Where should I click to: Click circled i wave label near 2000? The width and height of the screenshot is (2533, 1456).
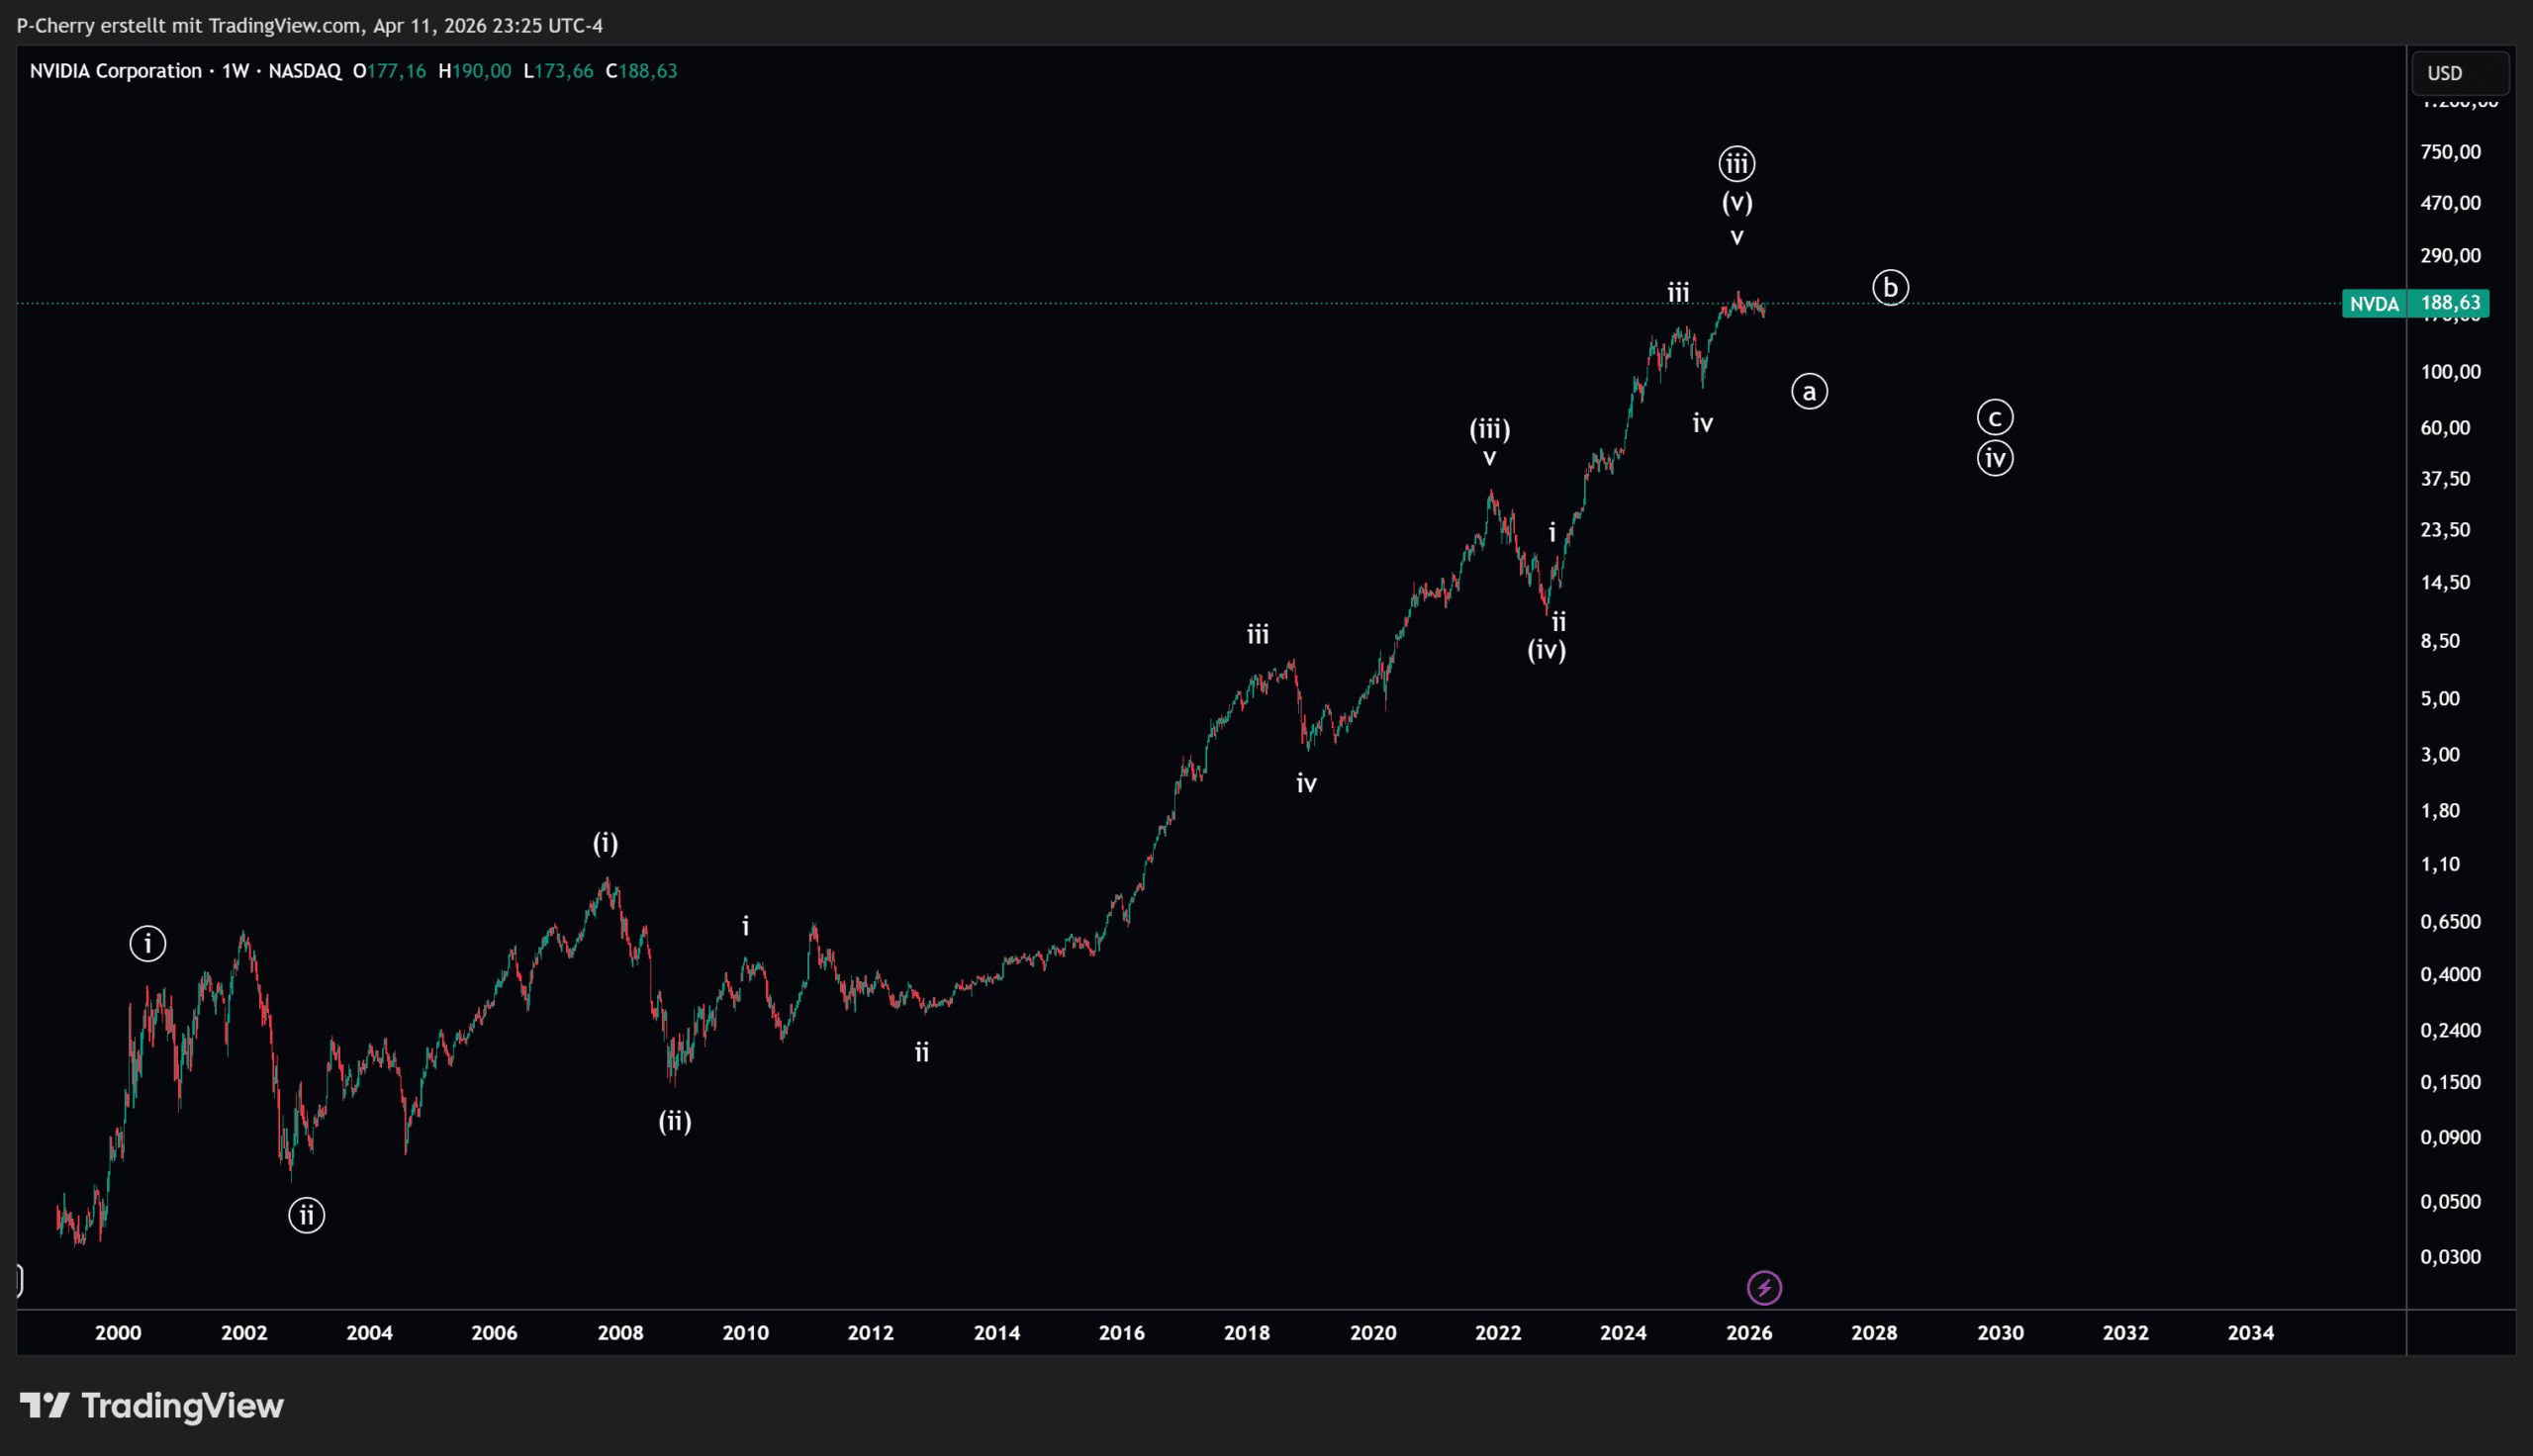pyautogui.click(x=148, y=943)
